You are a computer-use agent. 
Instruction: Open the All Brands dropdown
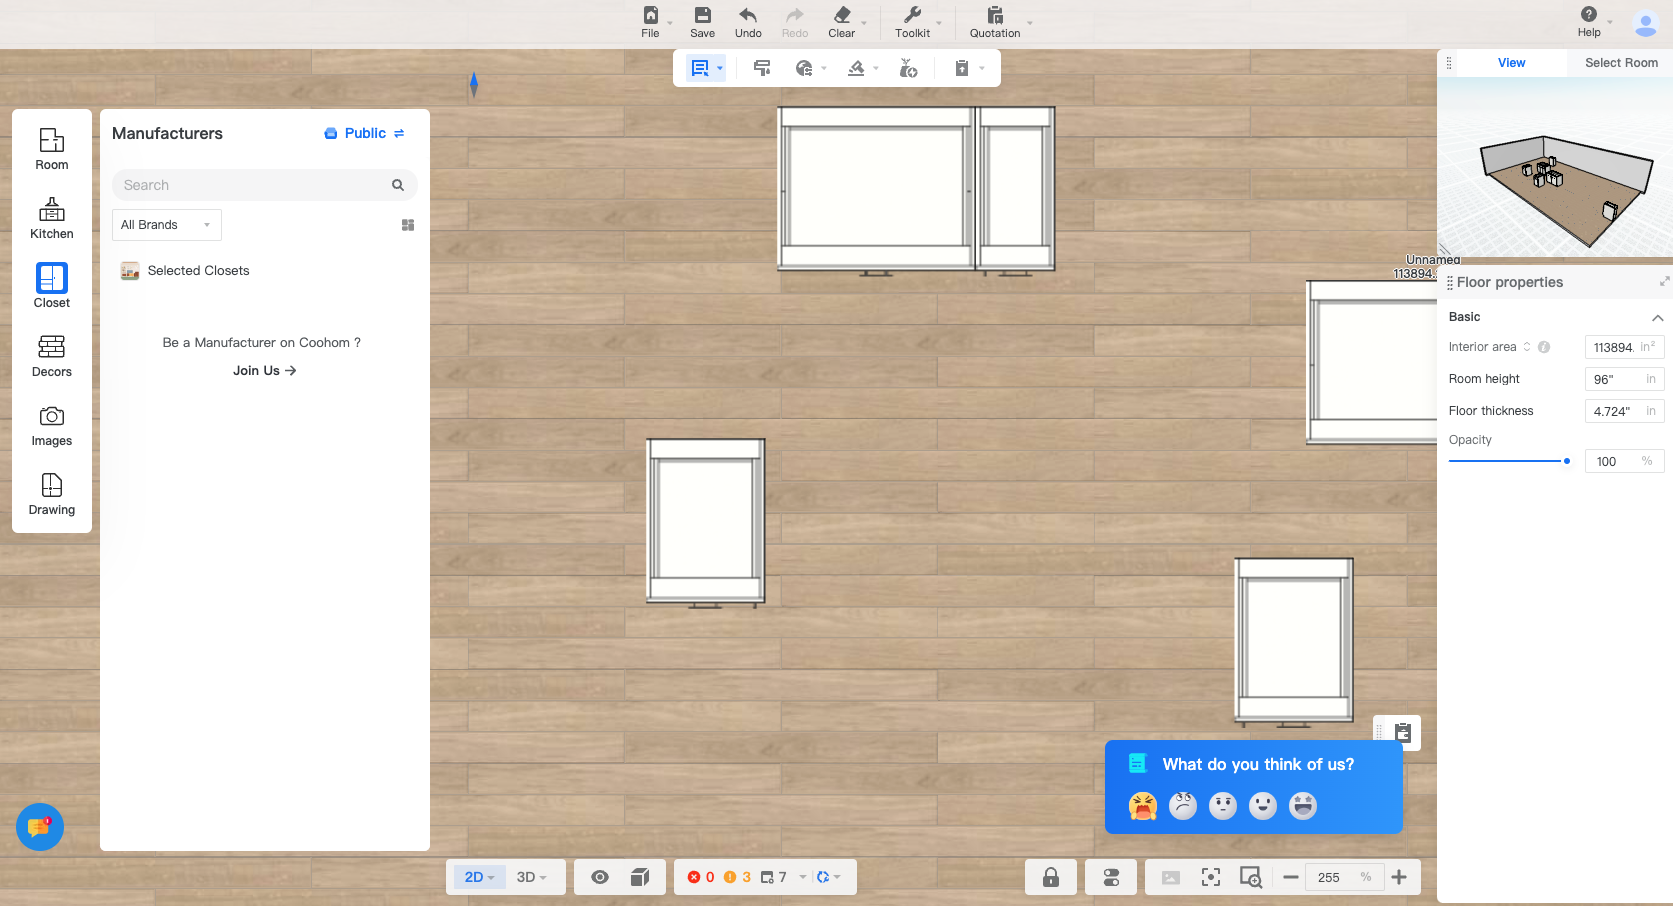[x=166, y=225]
